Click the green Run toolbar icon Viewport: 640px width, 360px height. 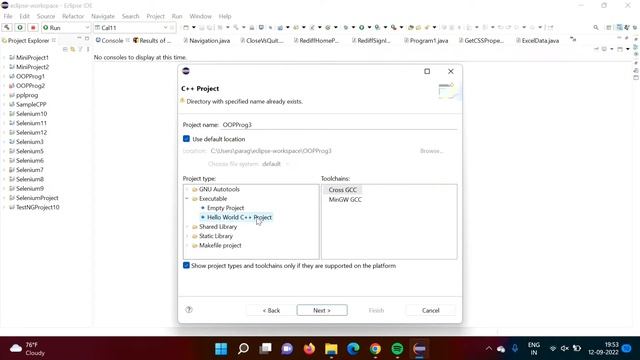(x=361, y=27)
